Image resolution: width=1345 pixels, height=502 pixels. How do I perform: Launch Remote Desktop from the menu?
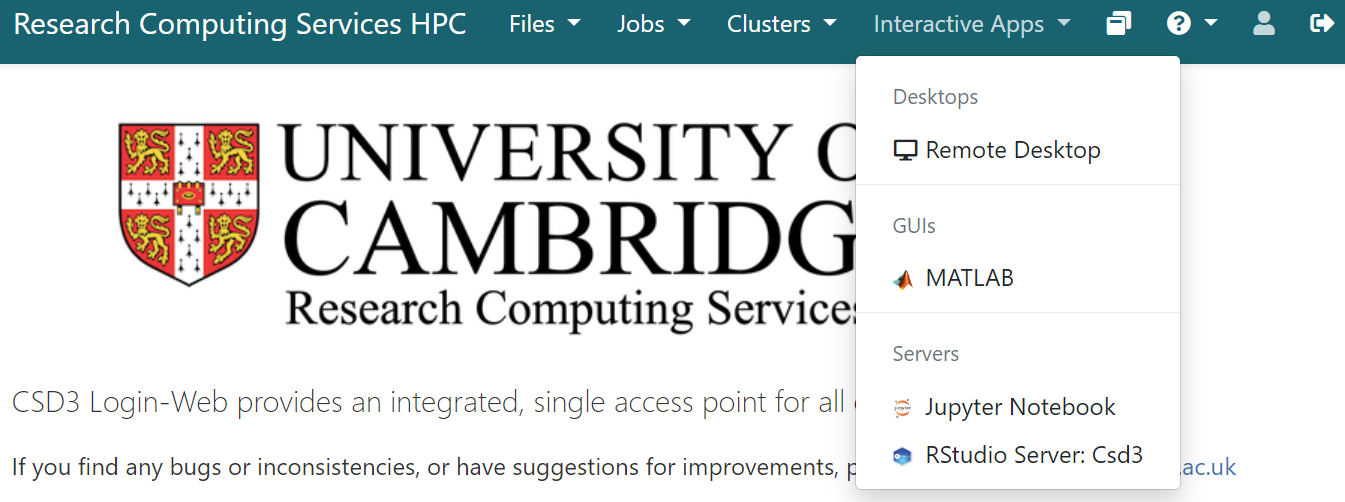coord(1012,151)
